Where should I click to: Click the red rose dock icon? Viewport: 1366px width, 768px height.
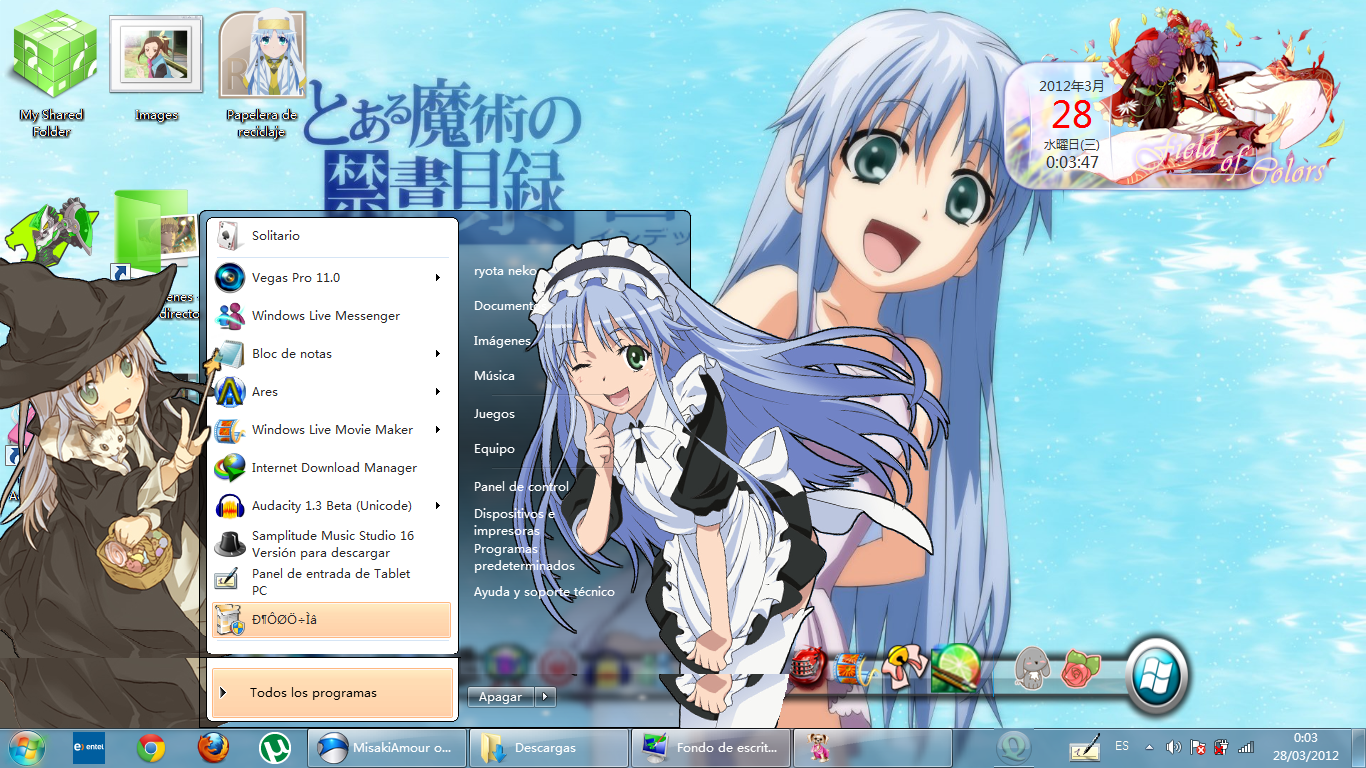(x=1080, y=667)
